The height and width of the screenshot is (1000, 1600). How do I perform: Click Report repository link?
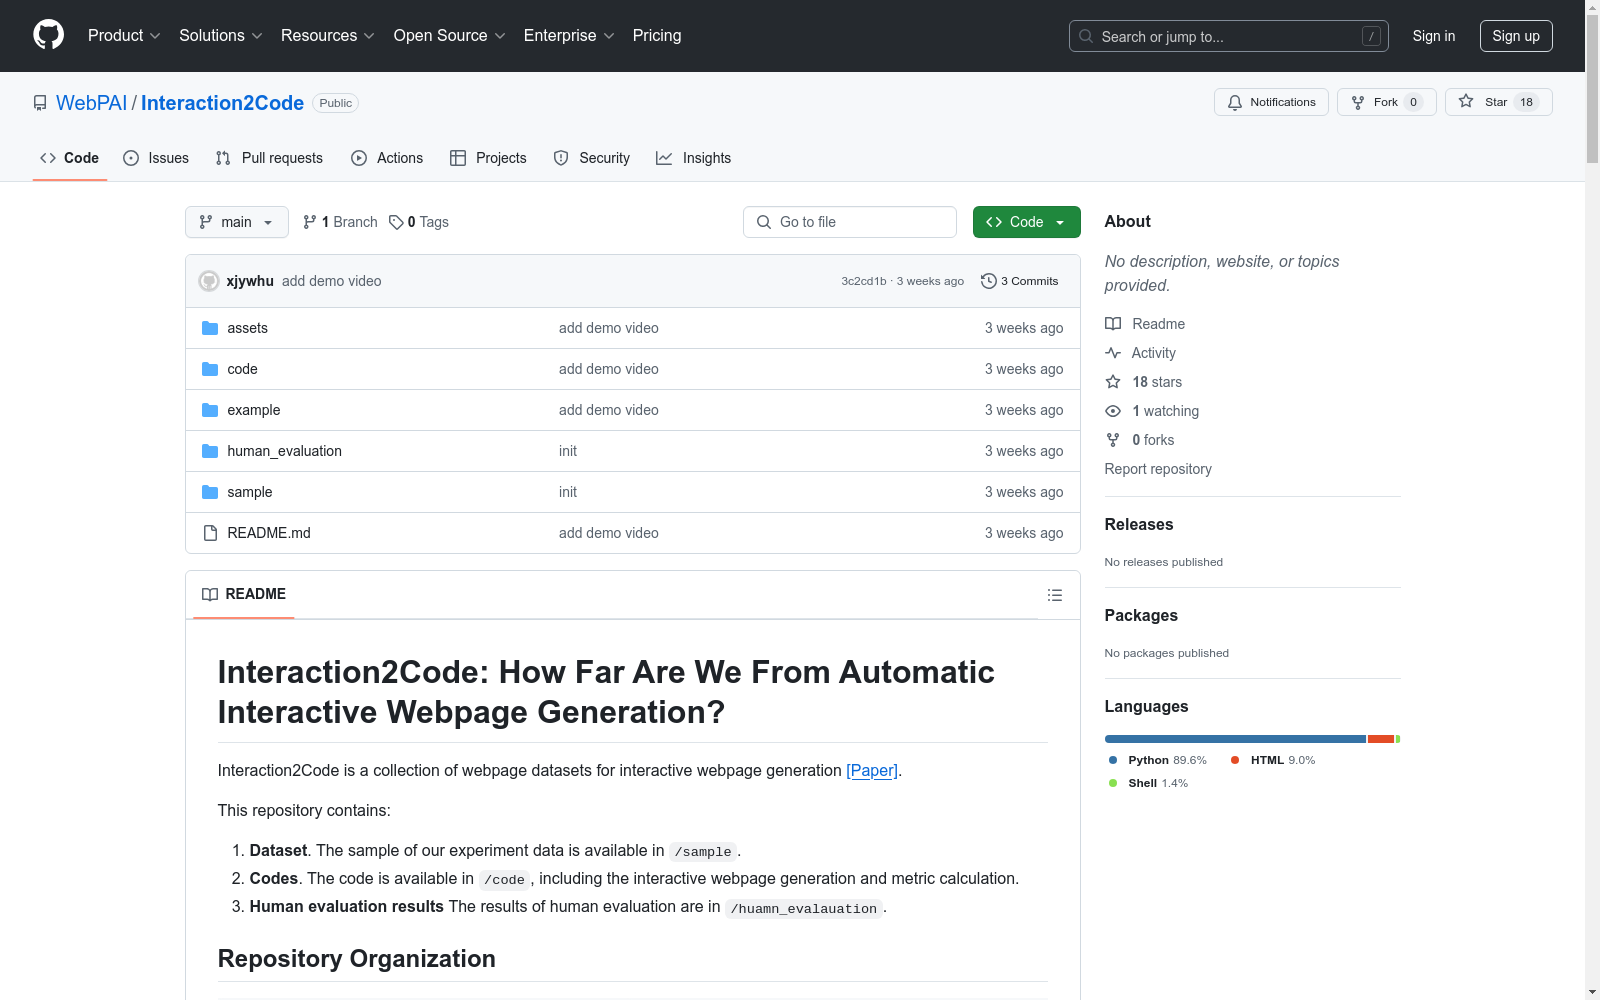(x=1158, y=469)
